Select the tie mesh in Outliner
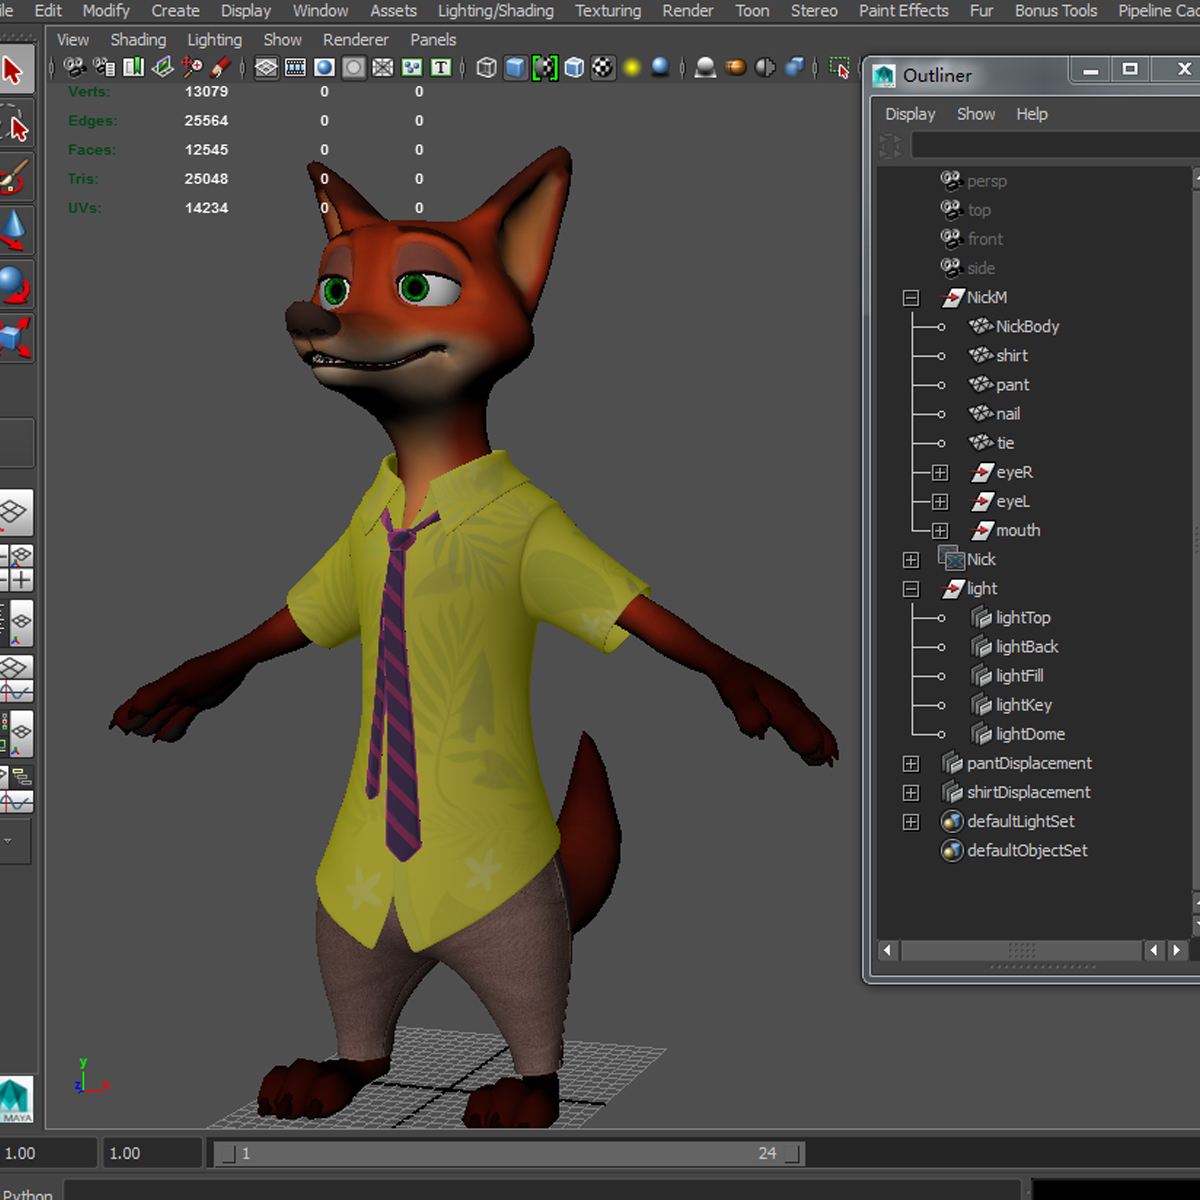This screenshot has width=1200, height=1200. tap(1004, 442)
